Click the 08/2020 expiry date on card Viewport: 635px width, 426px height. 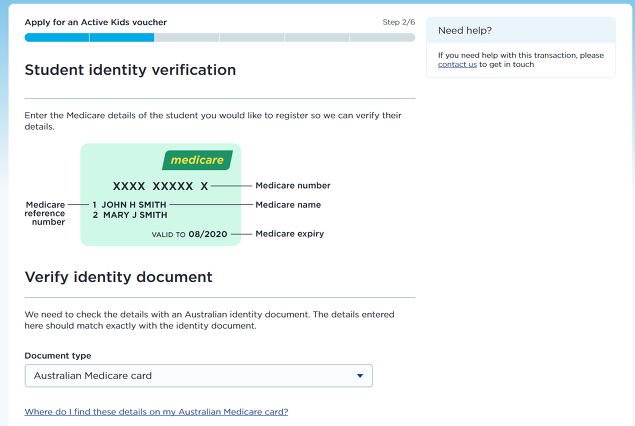click(x=208, y=234)
